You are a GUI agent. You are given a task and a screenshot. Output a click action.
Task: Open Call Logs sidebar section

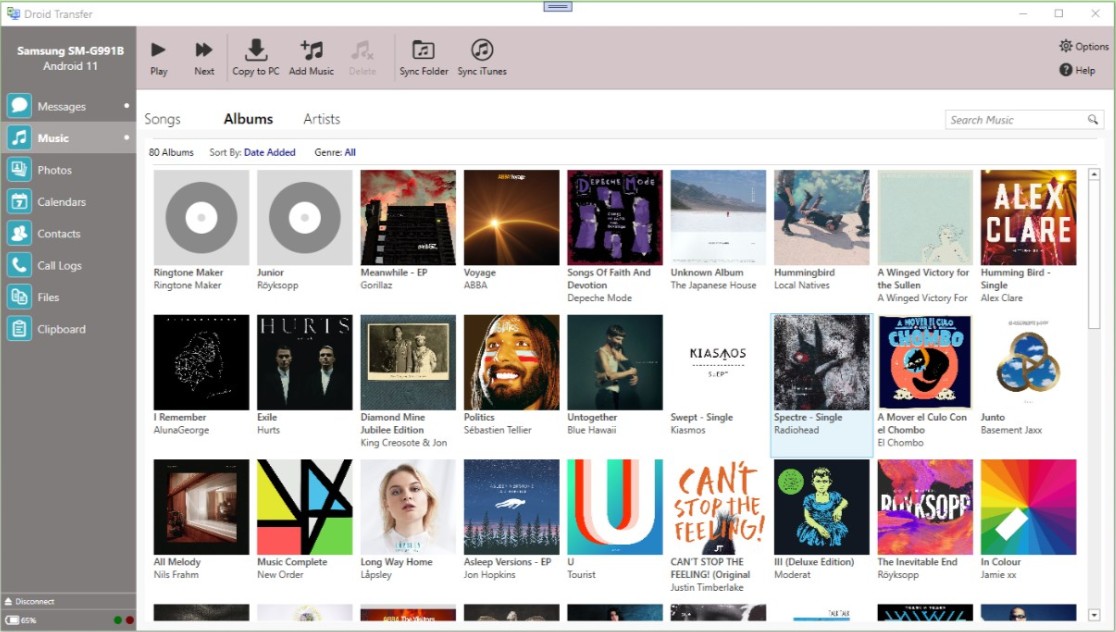(x=68, y=265)
